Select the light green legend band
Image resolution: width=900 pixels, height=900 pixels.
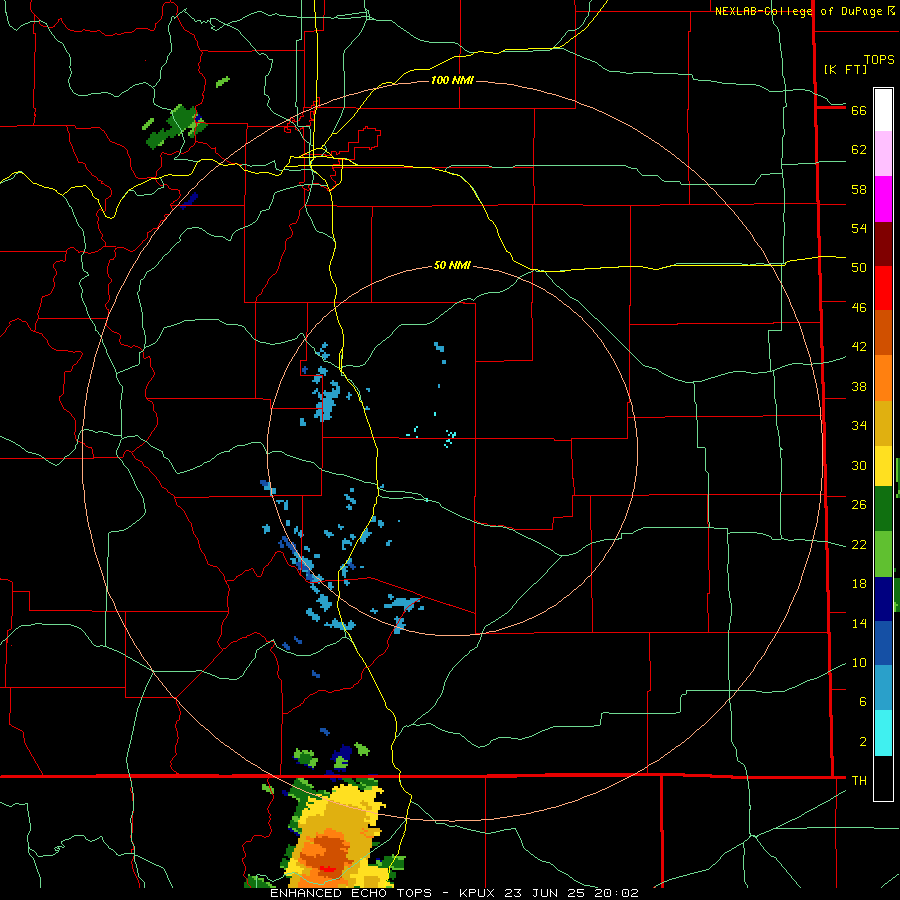pos(883,554)
